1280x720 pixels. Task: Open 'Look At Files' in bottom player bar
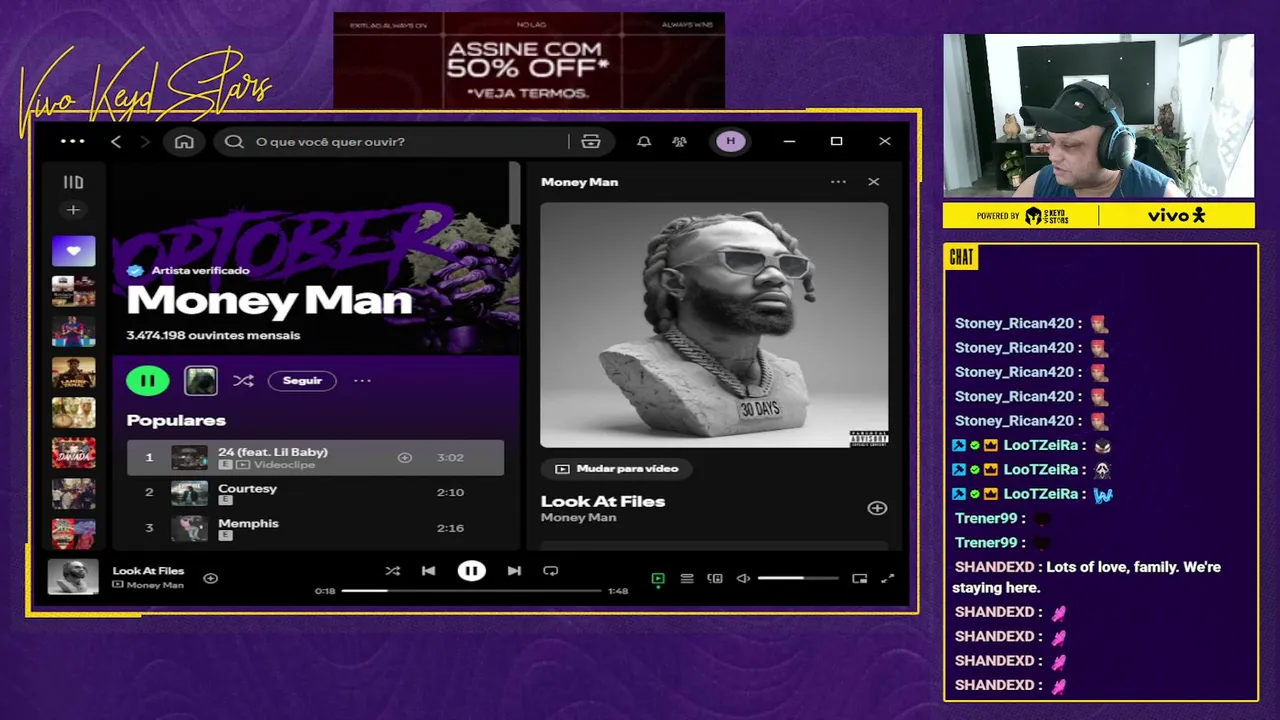[148, 571]
